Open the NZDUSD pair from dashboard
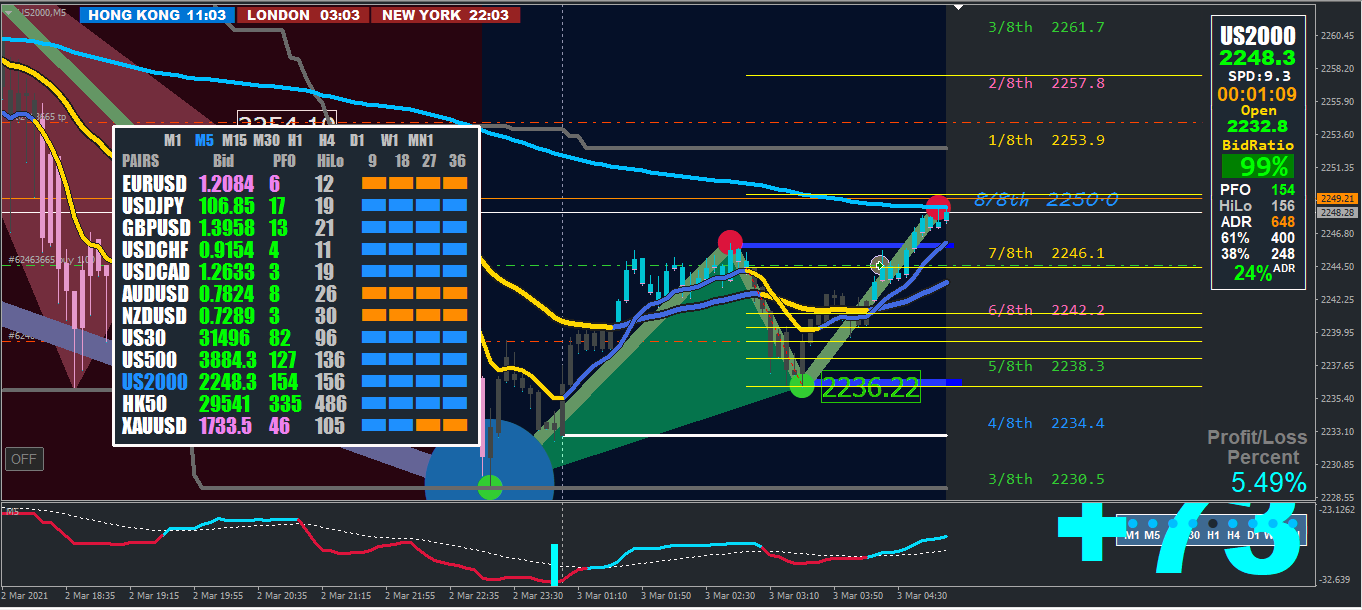The image size is (1362, 610). 155,316
